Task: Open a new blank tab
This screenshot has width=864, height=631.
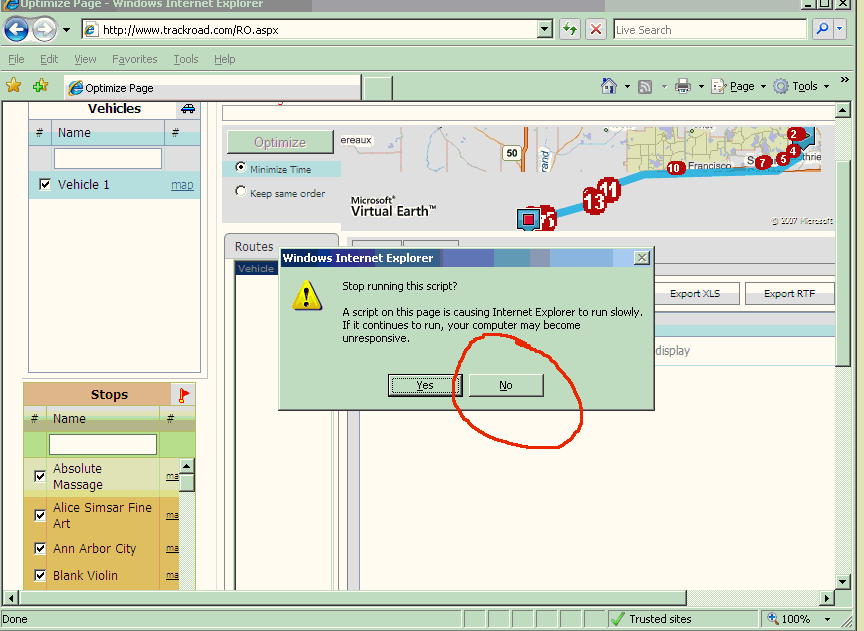Action: point(378,88)
